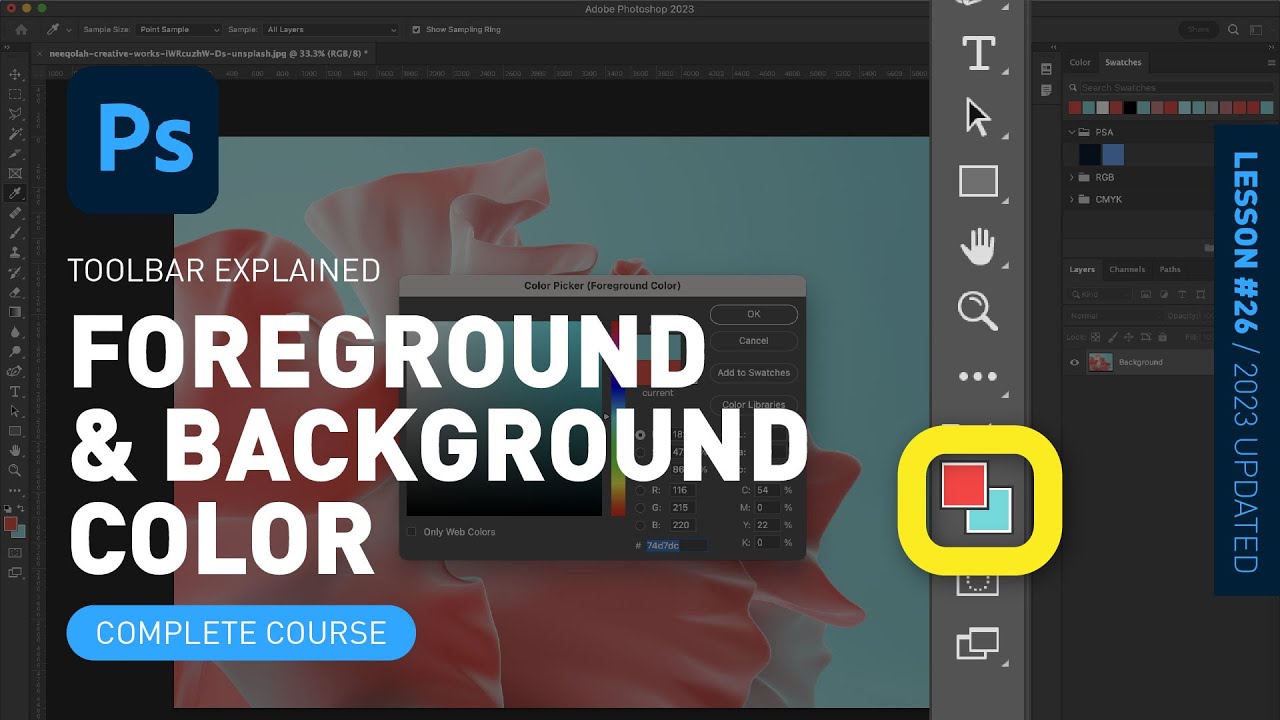Click OK in the Color Picker

click(754, 314)
